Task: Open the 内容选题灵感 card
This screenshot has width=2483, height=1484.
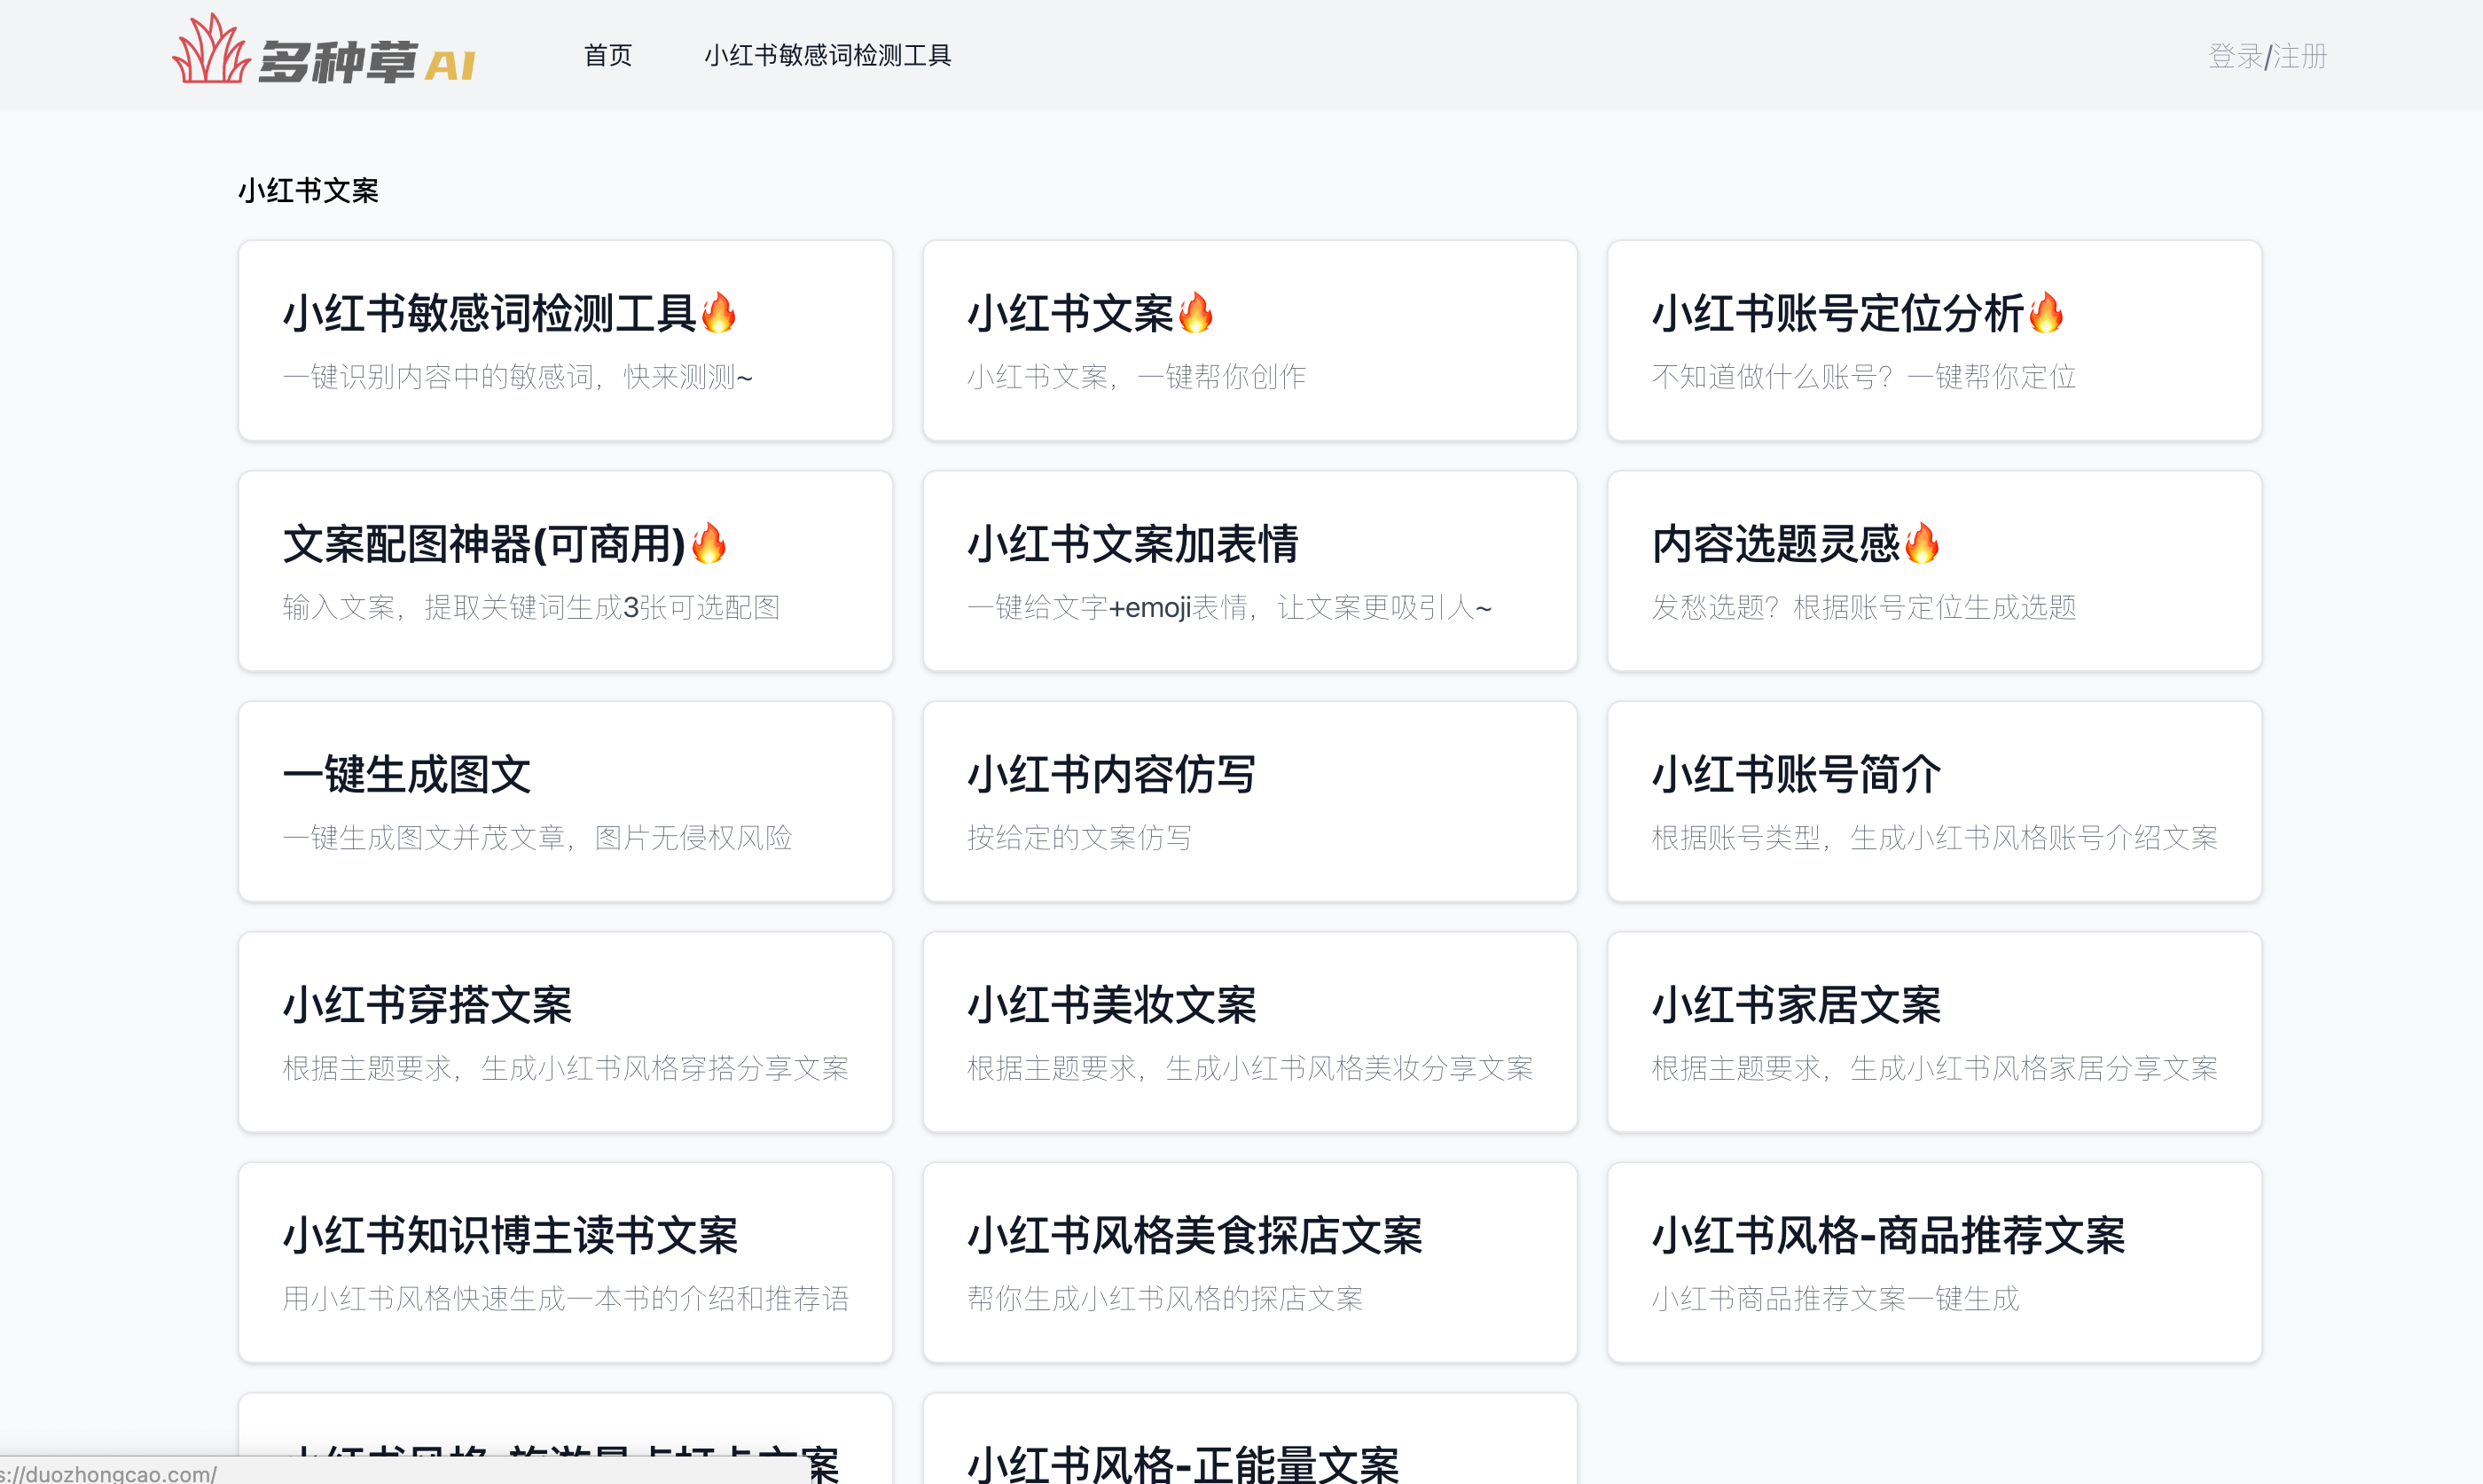Action: (1934, 571)
